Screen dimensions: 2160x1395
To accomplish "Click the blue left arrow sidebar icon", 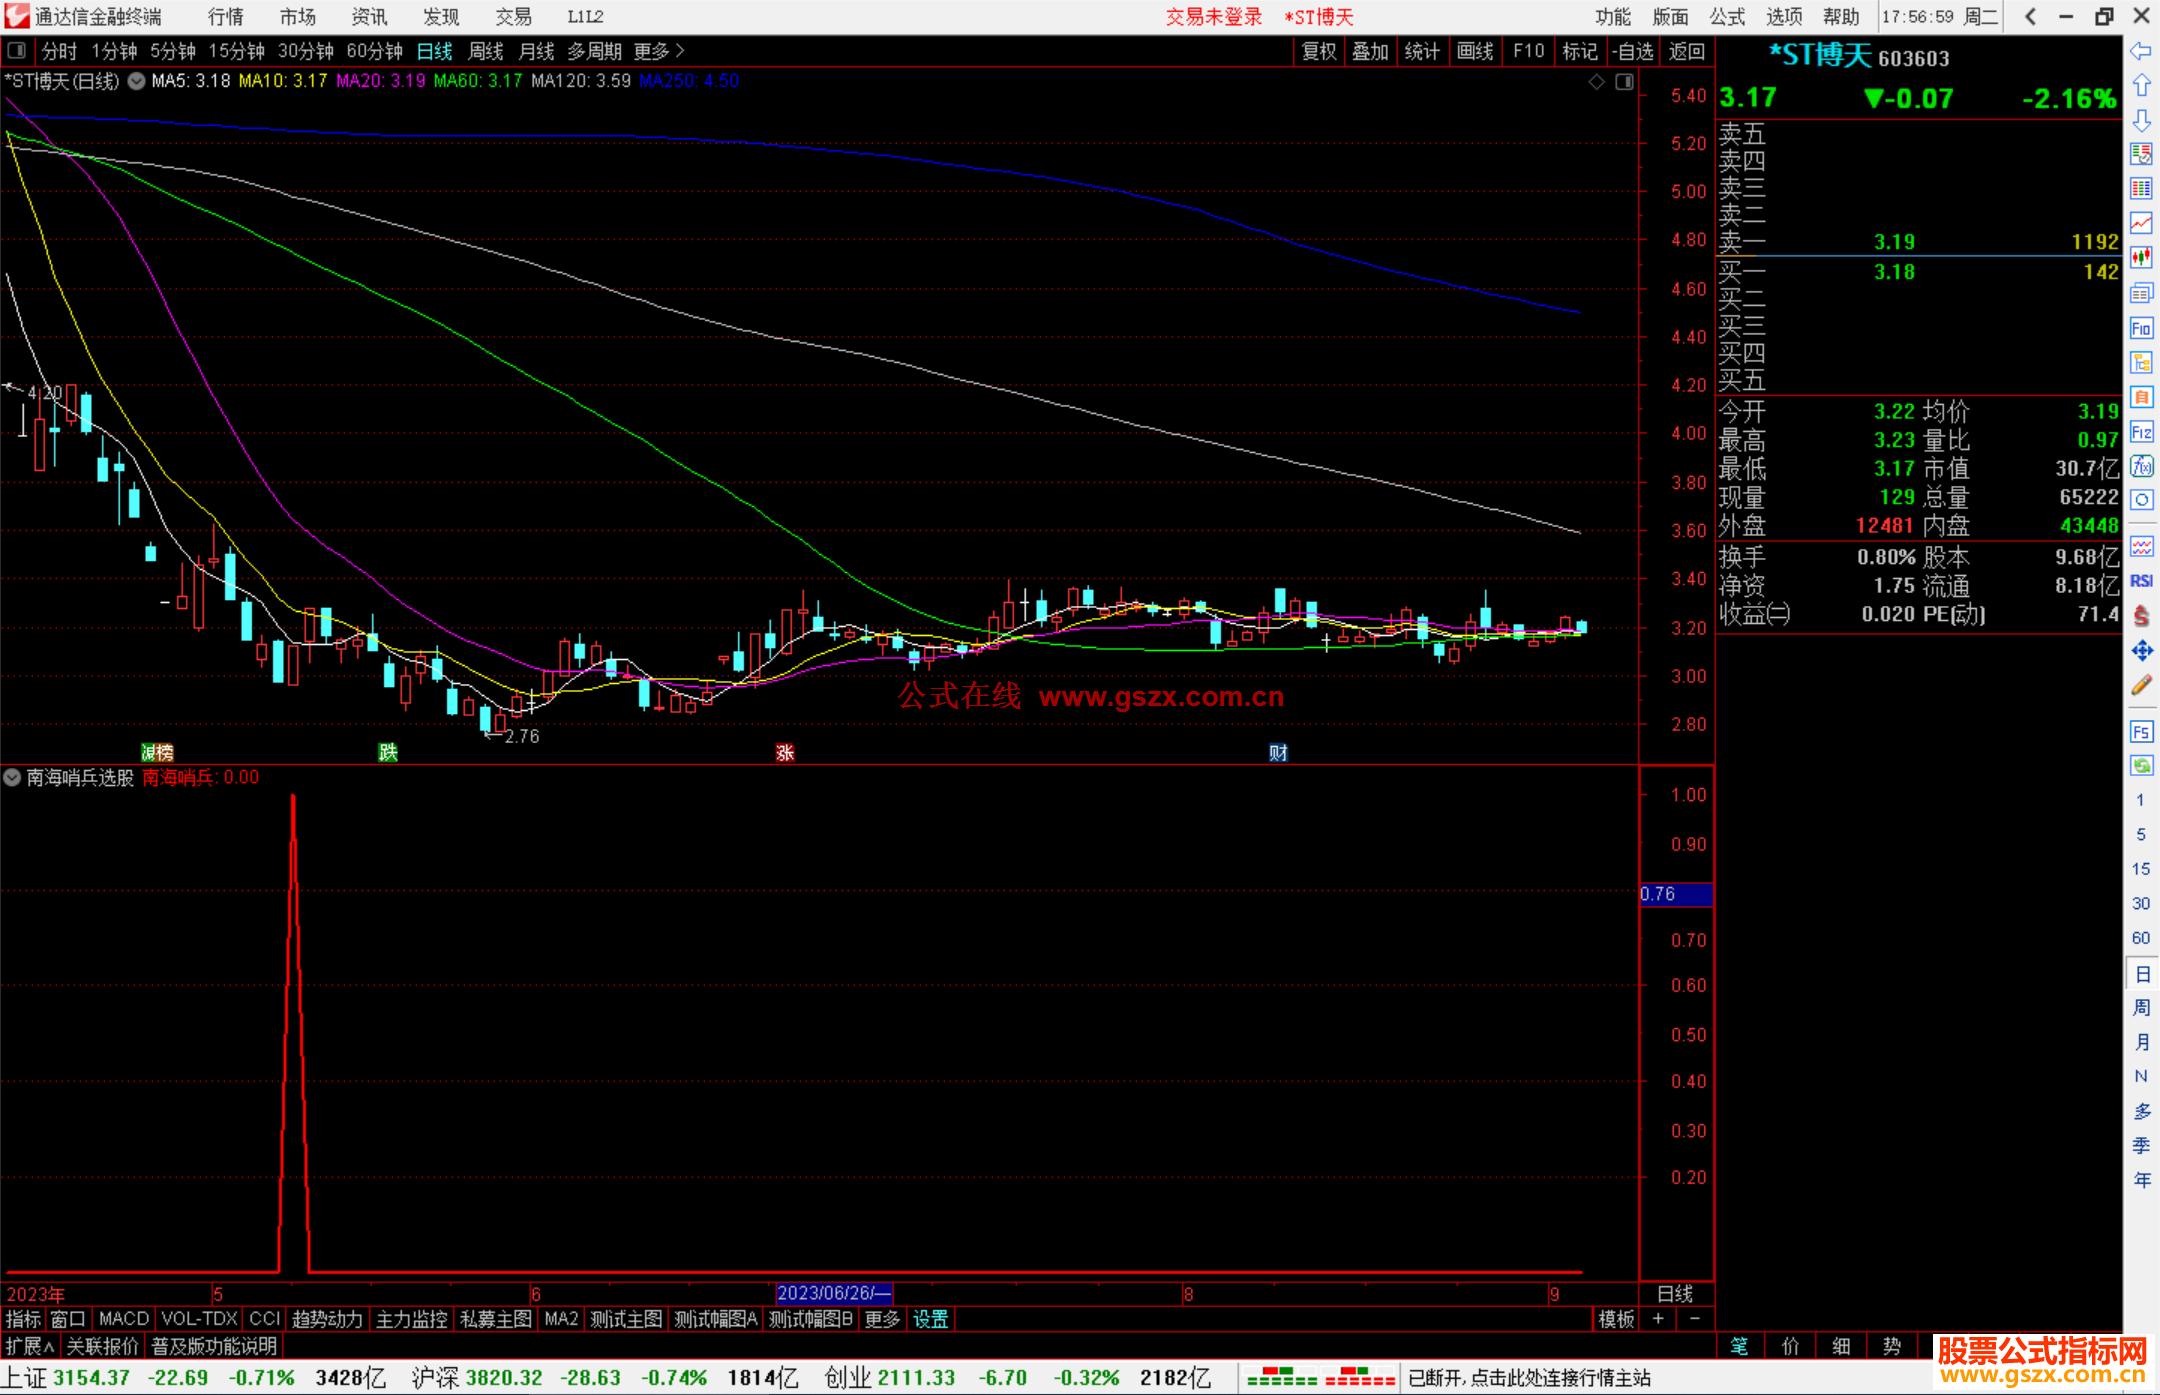I will [2141, 50].
